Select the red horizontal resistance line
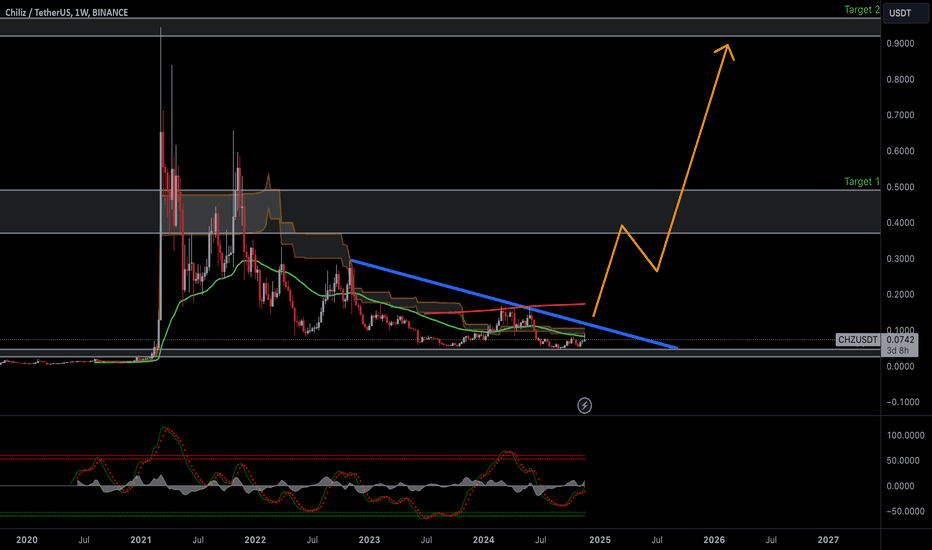The width and height of the screenshot is (932, 550). [x=504, y=309]
